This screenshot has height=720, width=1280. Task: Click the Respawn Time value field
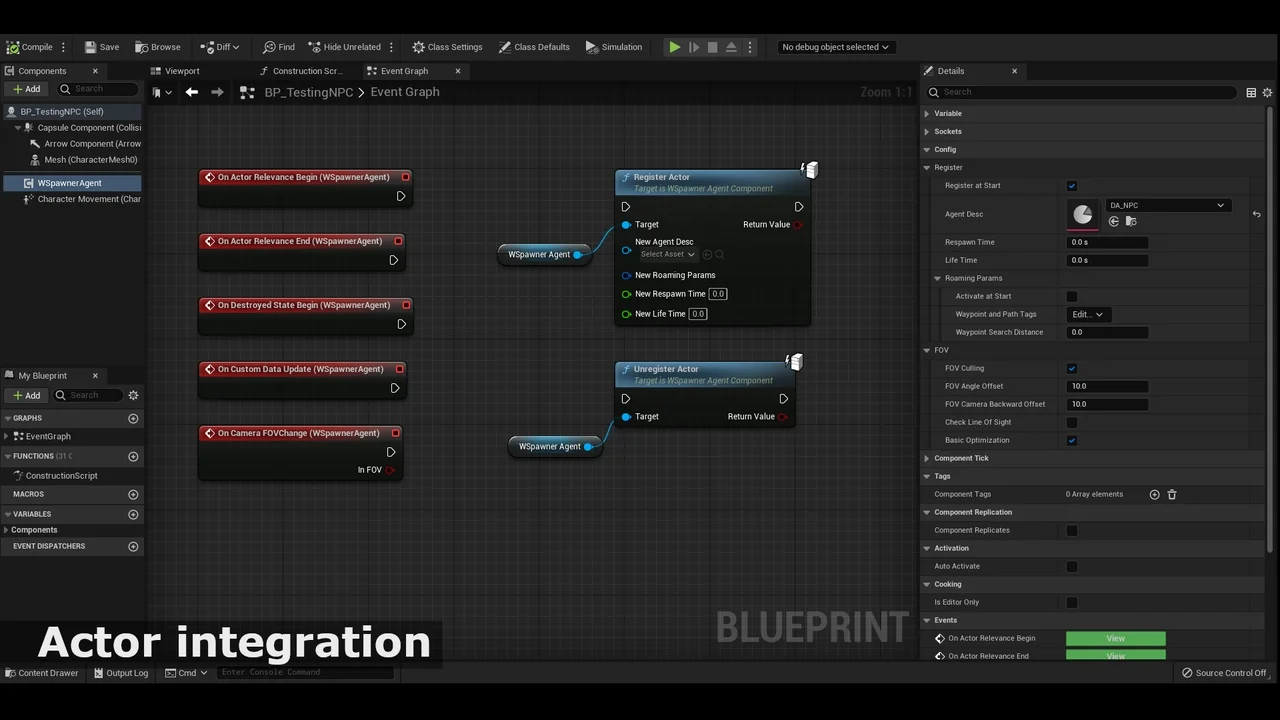tap(1107, 242)
